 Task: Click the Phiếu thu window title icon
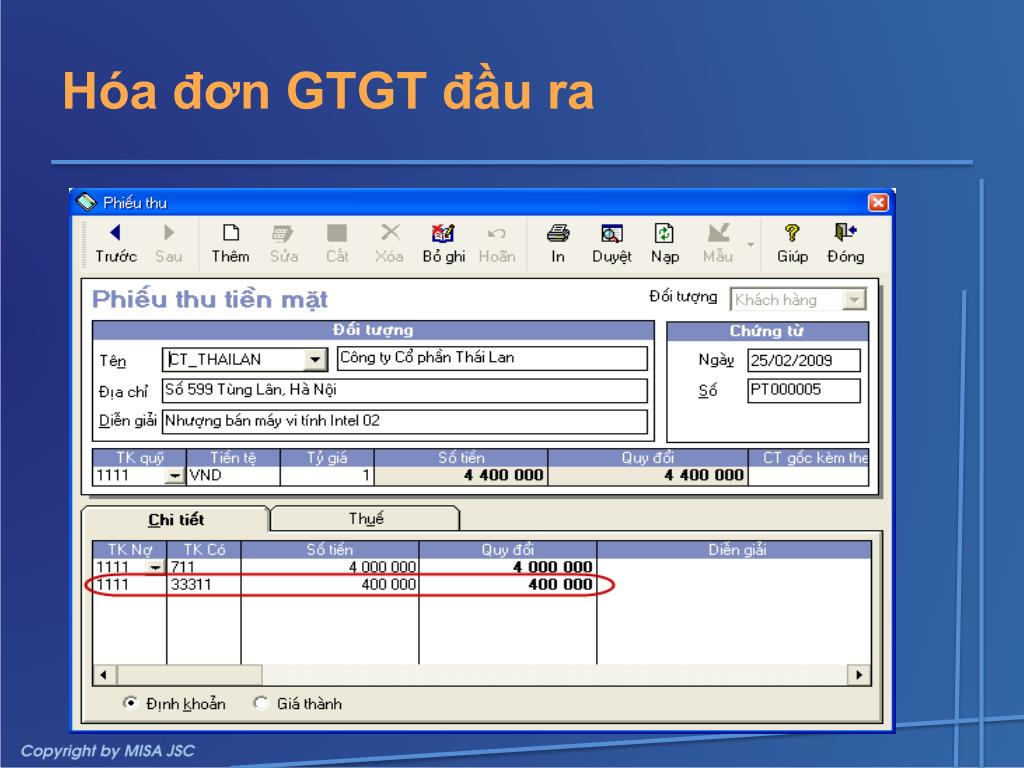pos(86,202)
